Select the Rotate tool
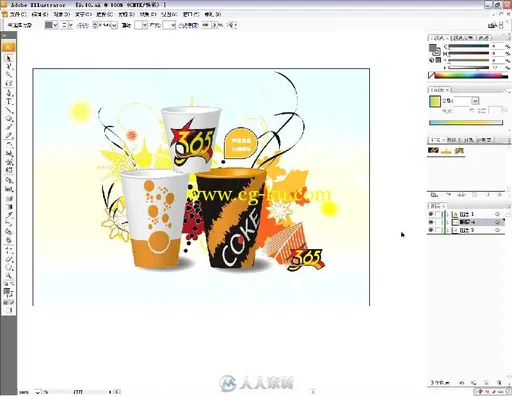 pos(9,144)
